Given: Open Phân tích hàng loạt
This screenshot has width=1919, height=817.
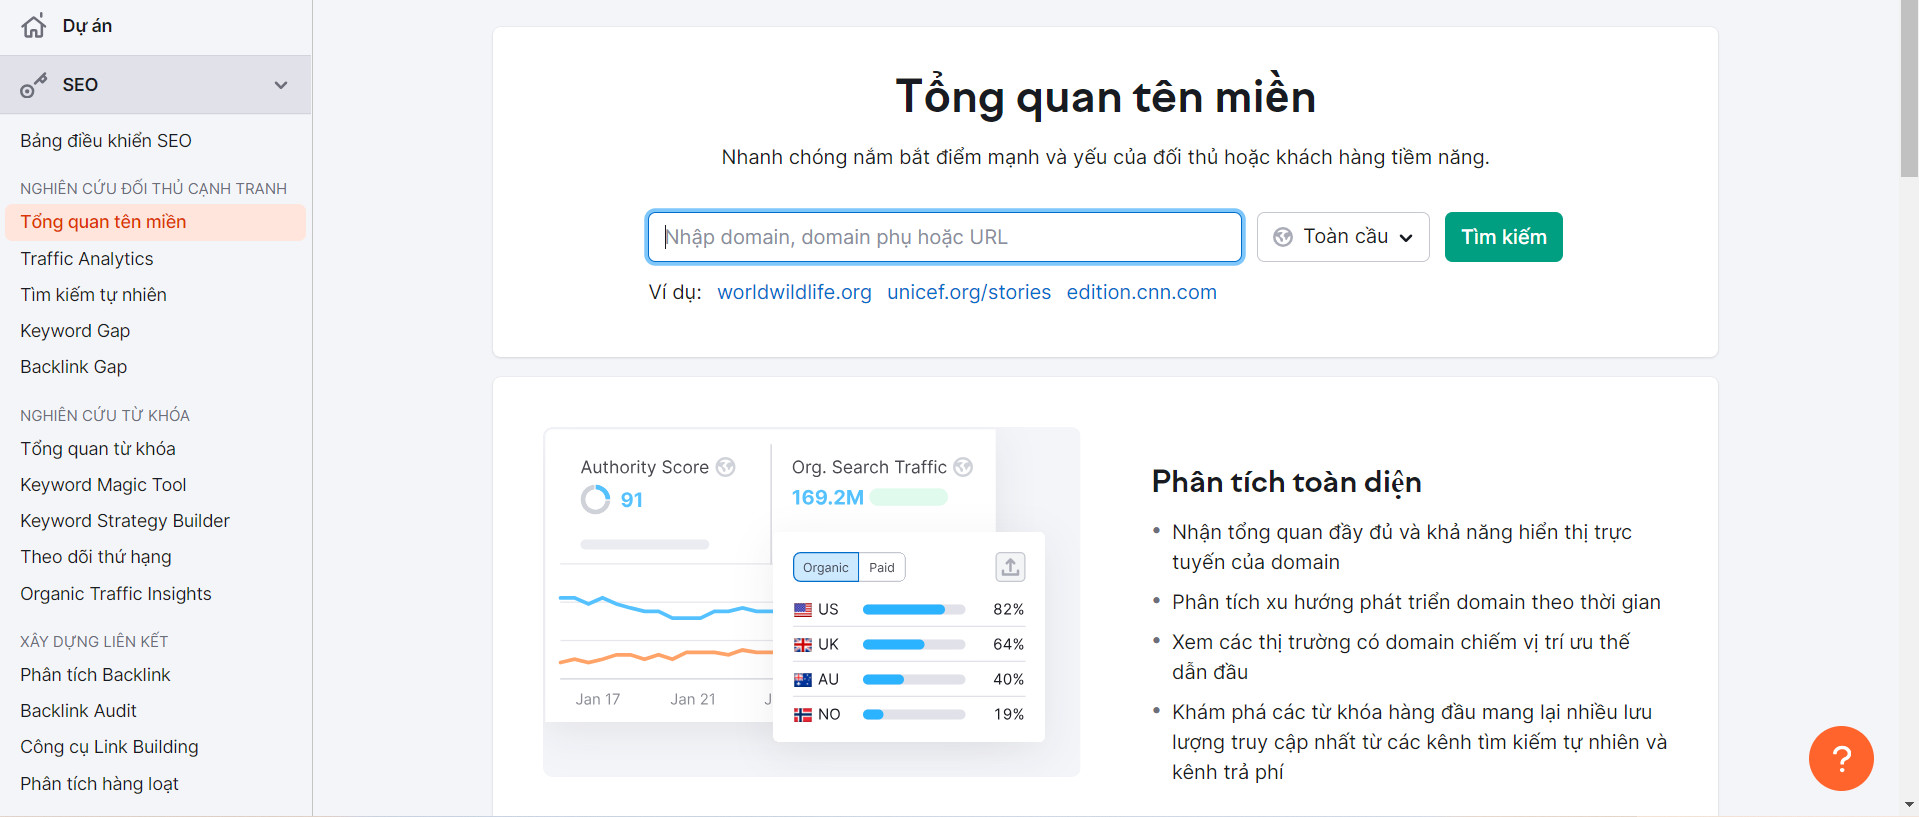Looking at the screenshot, I should coord(99,784).
